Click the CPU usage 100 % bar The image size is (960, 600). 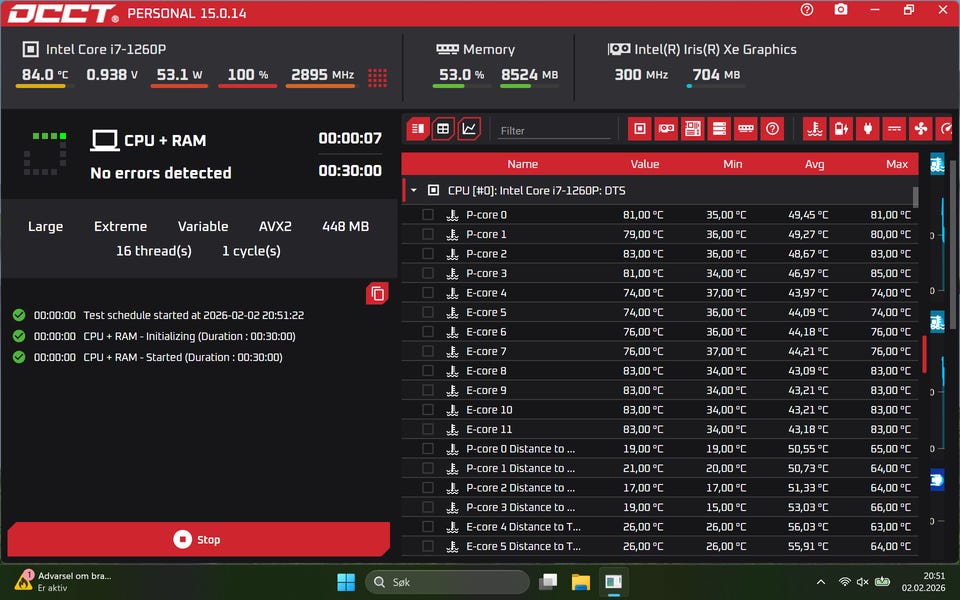(x=247, y=86)
